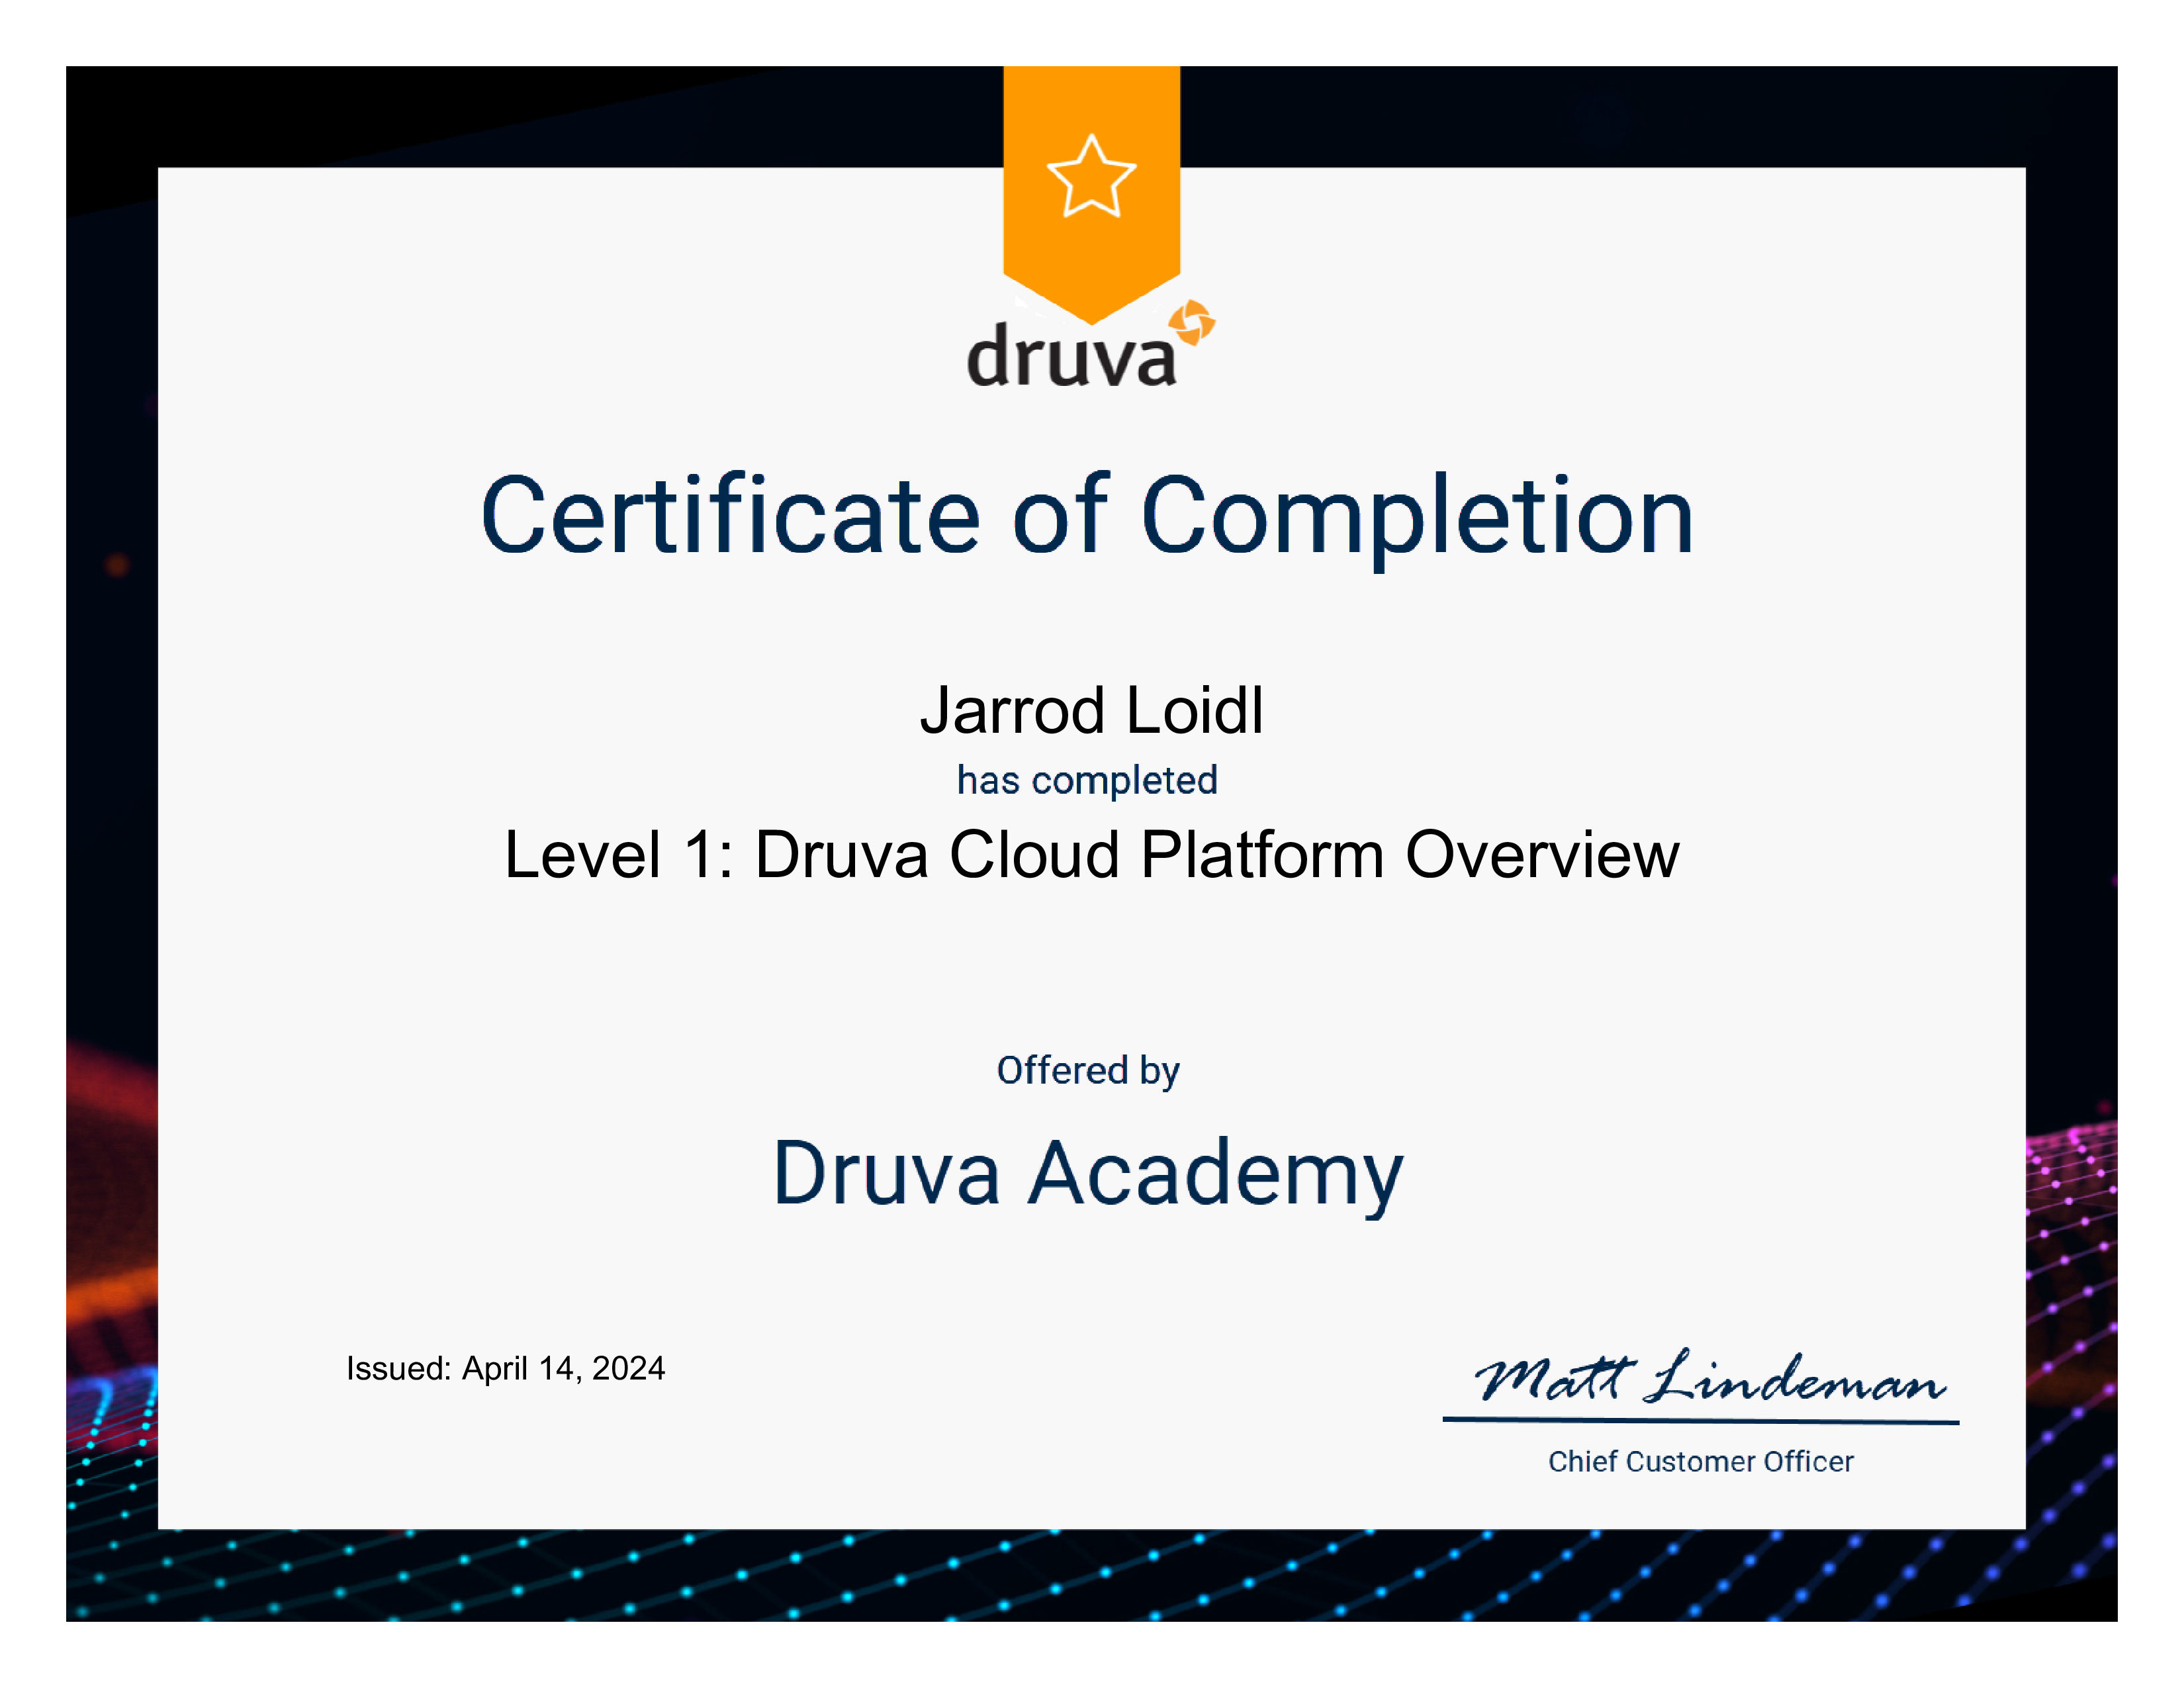The image size is (2184, 1688).
Task: Click the recipient name 'Jarrod Loidl'
Action: 1092,710
